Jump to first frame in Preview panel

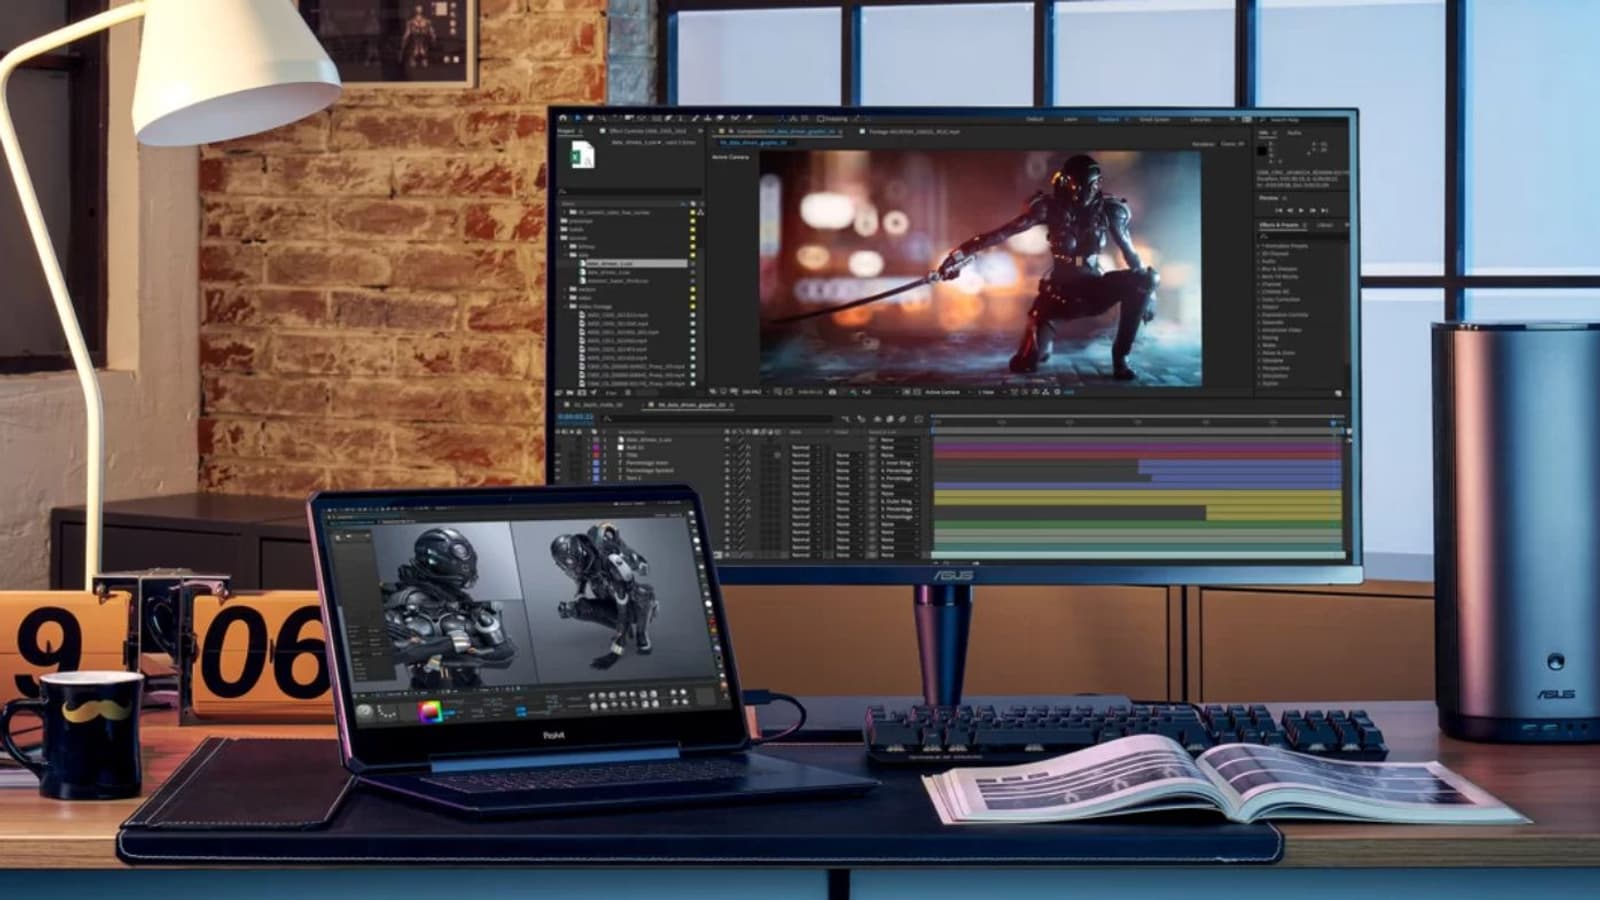1278,211
